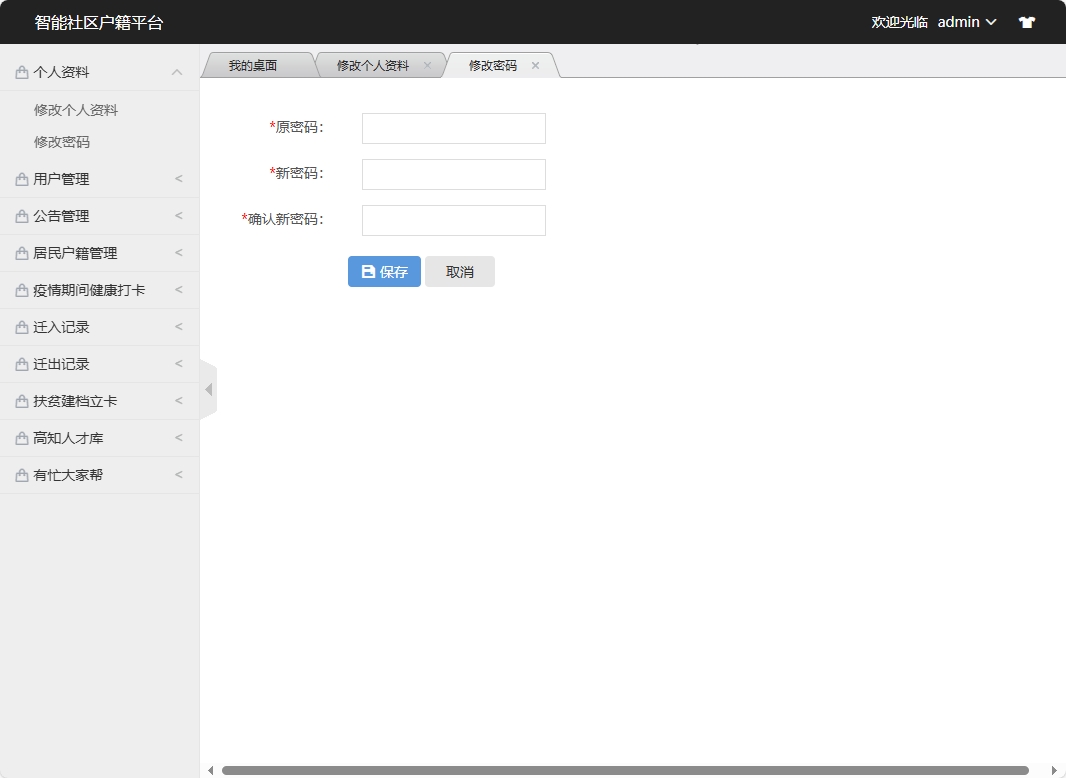This screenshot has width=1066, height=778.
Task: Switch to the 修改个人资料 tab
Action: pos(373,65)
